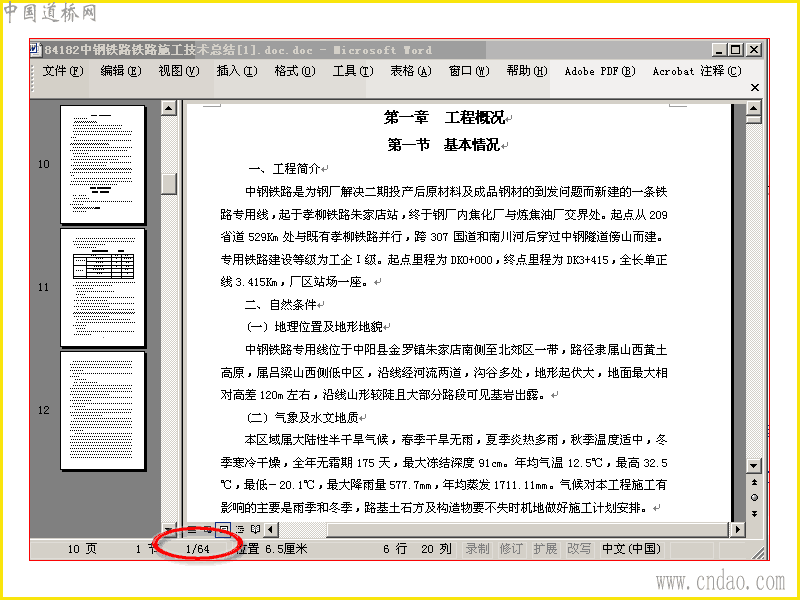This screenshot has width=800, height=600.
Task: Click the Select Browse Object circle button
Action: click(x=755, y=497)
